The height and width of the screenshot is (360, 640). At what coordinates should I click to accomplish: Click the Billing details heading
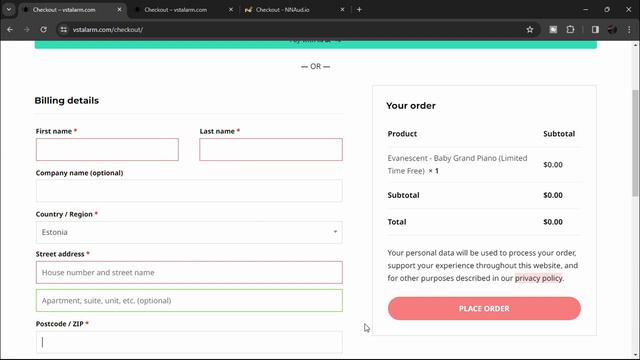coord(67,100)
